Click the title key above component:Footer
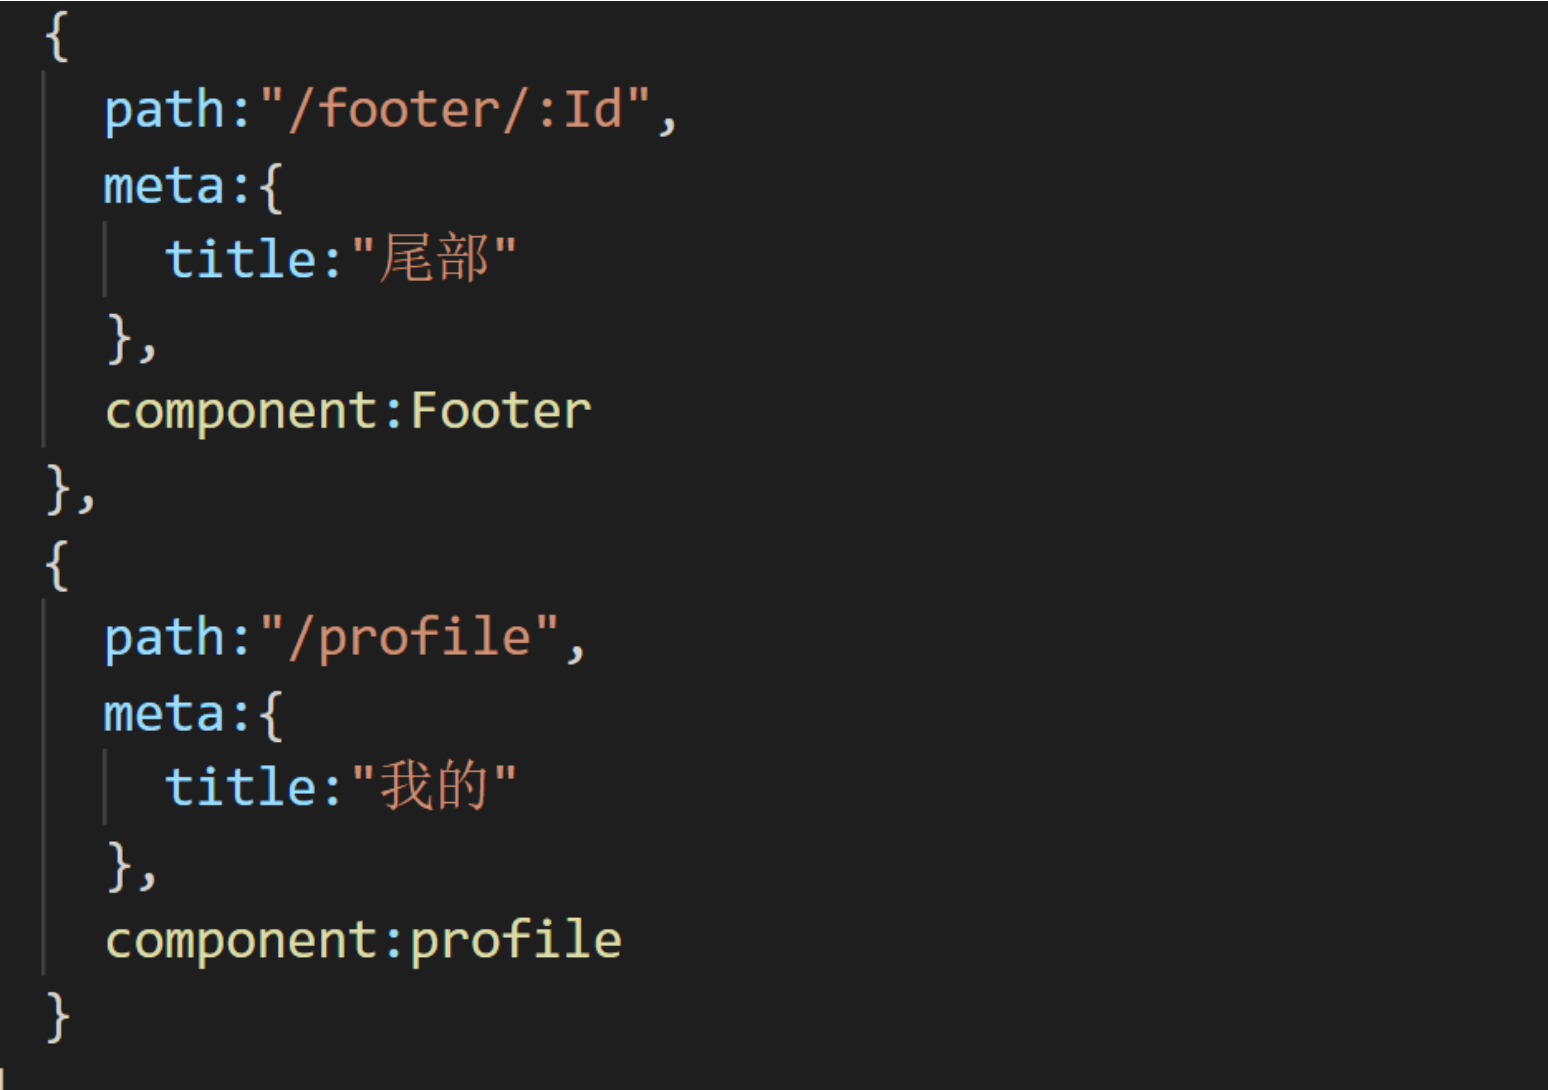 (x=240, y=259)
